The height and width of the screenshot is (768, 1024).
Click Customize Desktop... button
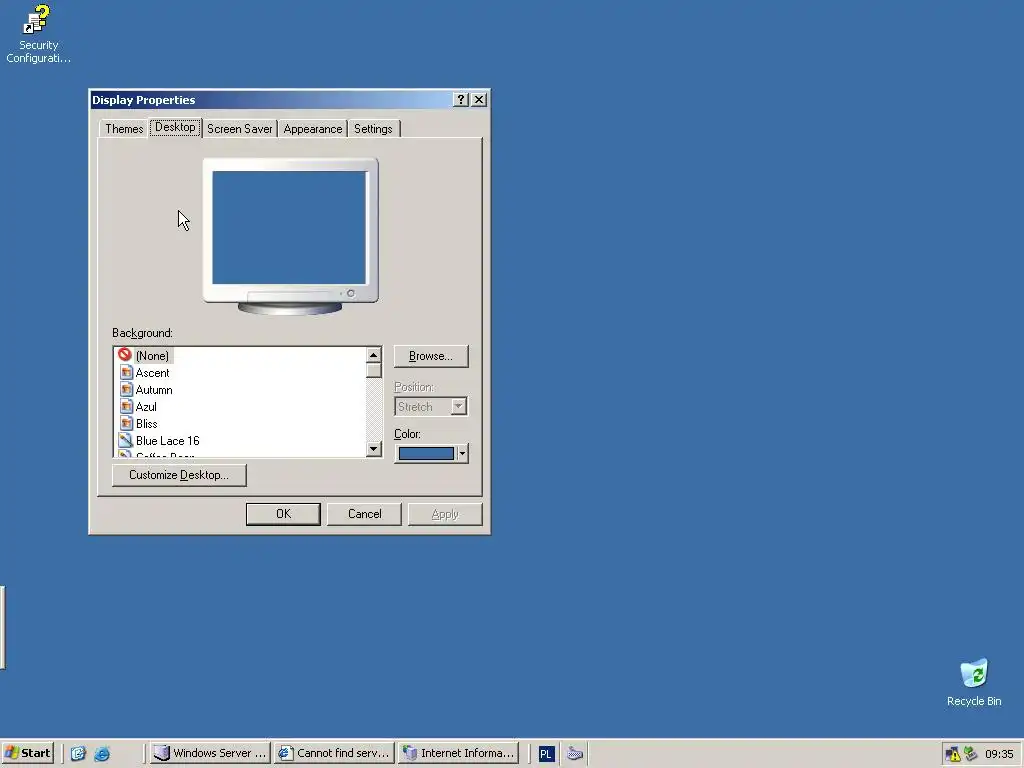tap(179, 475)
